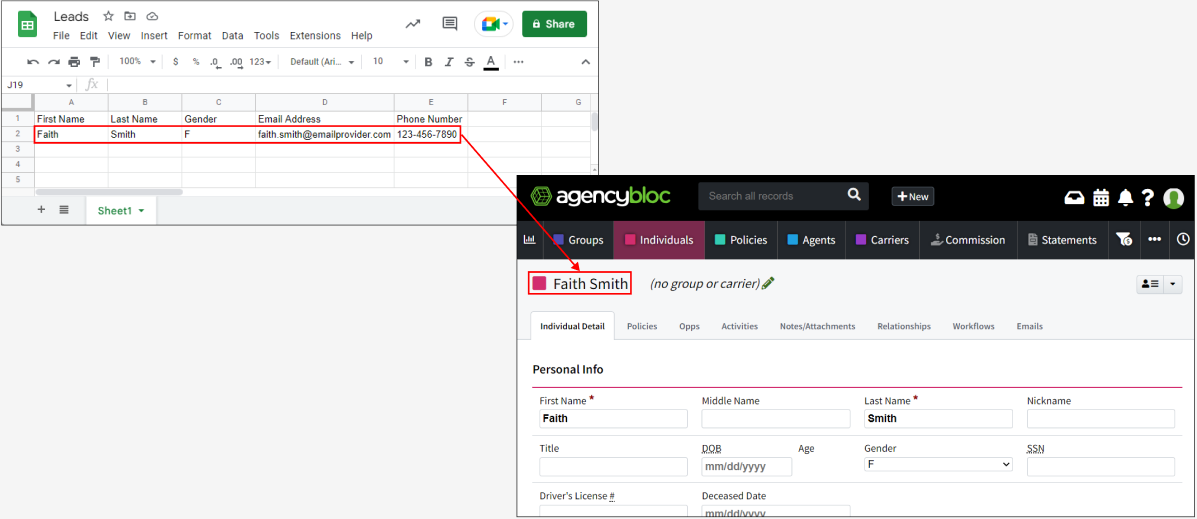Star the Leads spreadsheet
The image size is (1197, 519).
[108, 16]
